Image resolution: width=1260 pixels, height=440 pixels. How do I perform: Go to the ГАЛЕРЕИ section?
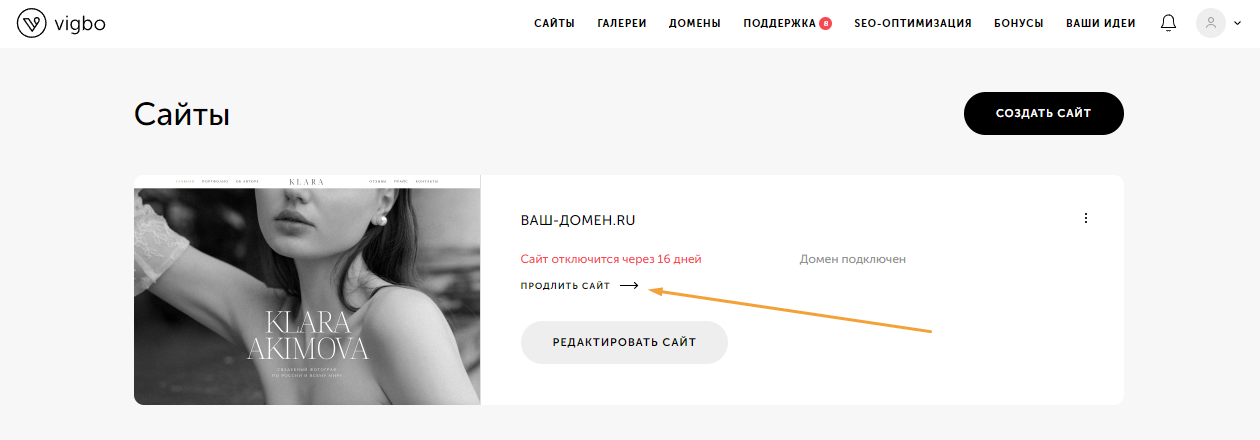tap(622, 23)
